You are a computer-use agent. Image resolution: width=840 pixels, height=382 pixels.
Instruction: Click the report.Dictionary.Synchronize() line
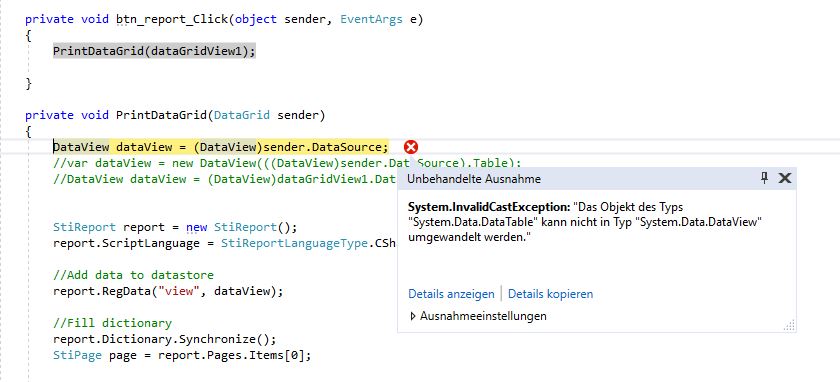click(164, 340)
